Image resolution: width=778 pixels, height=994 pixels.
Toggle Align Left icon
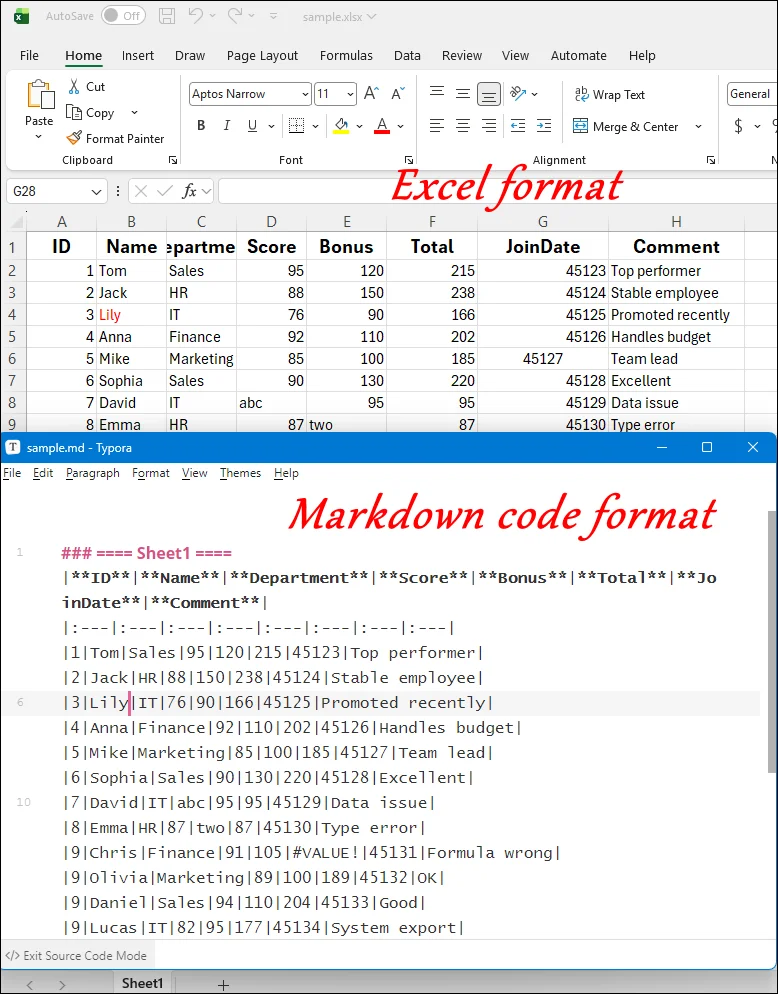(x=437, y=126)
